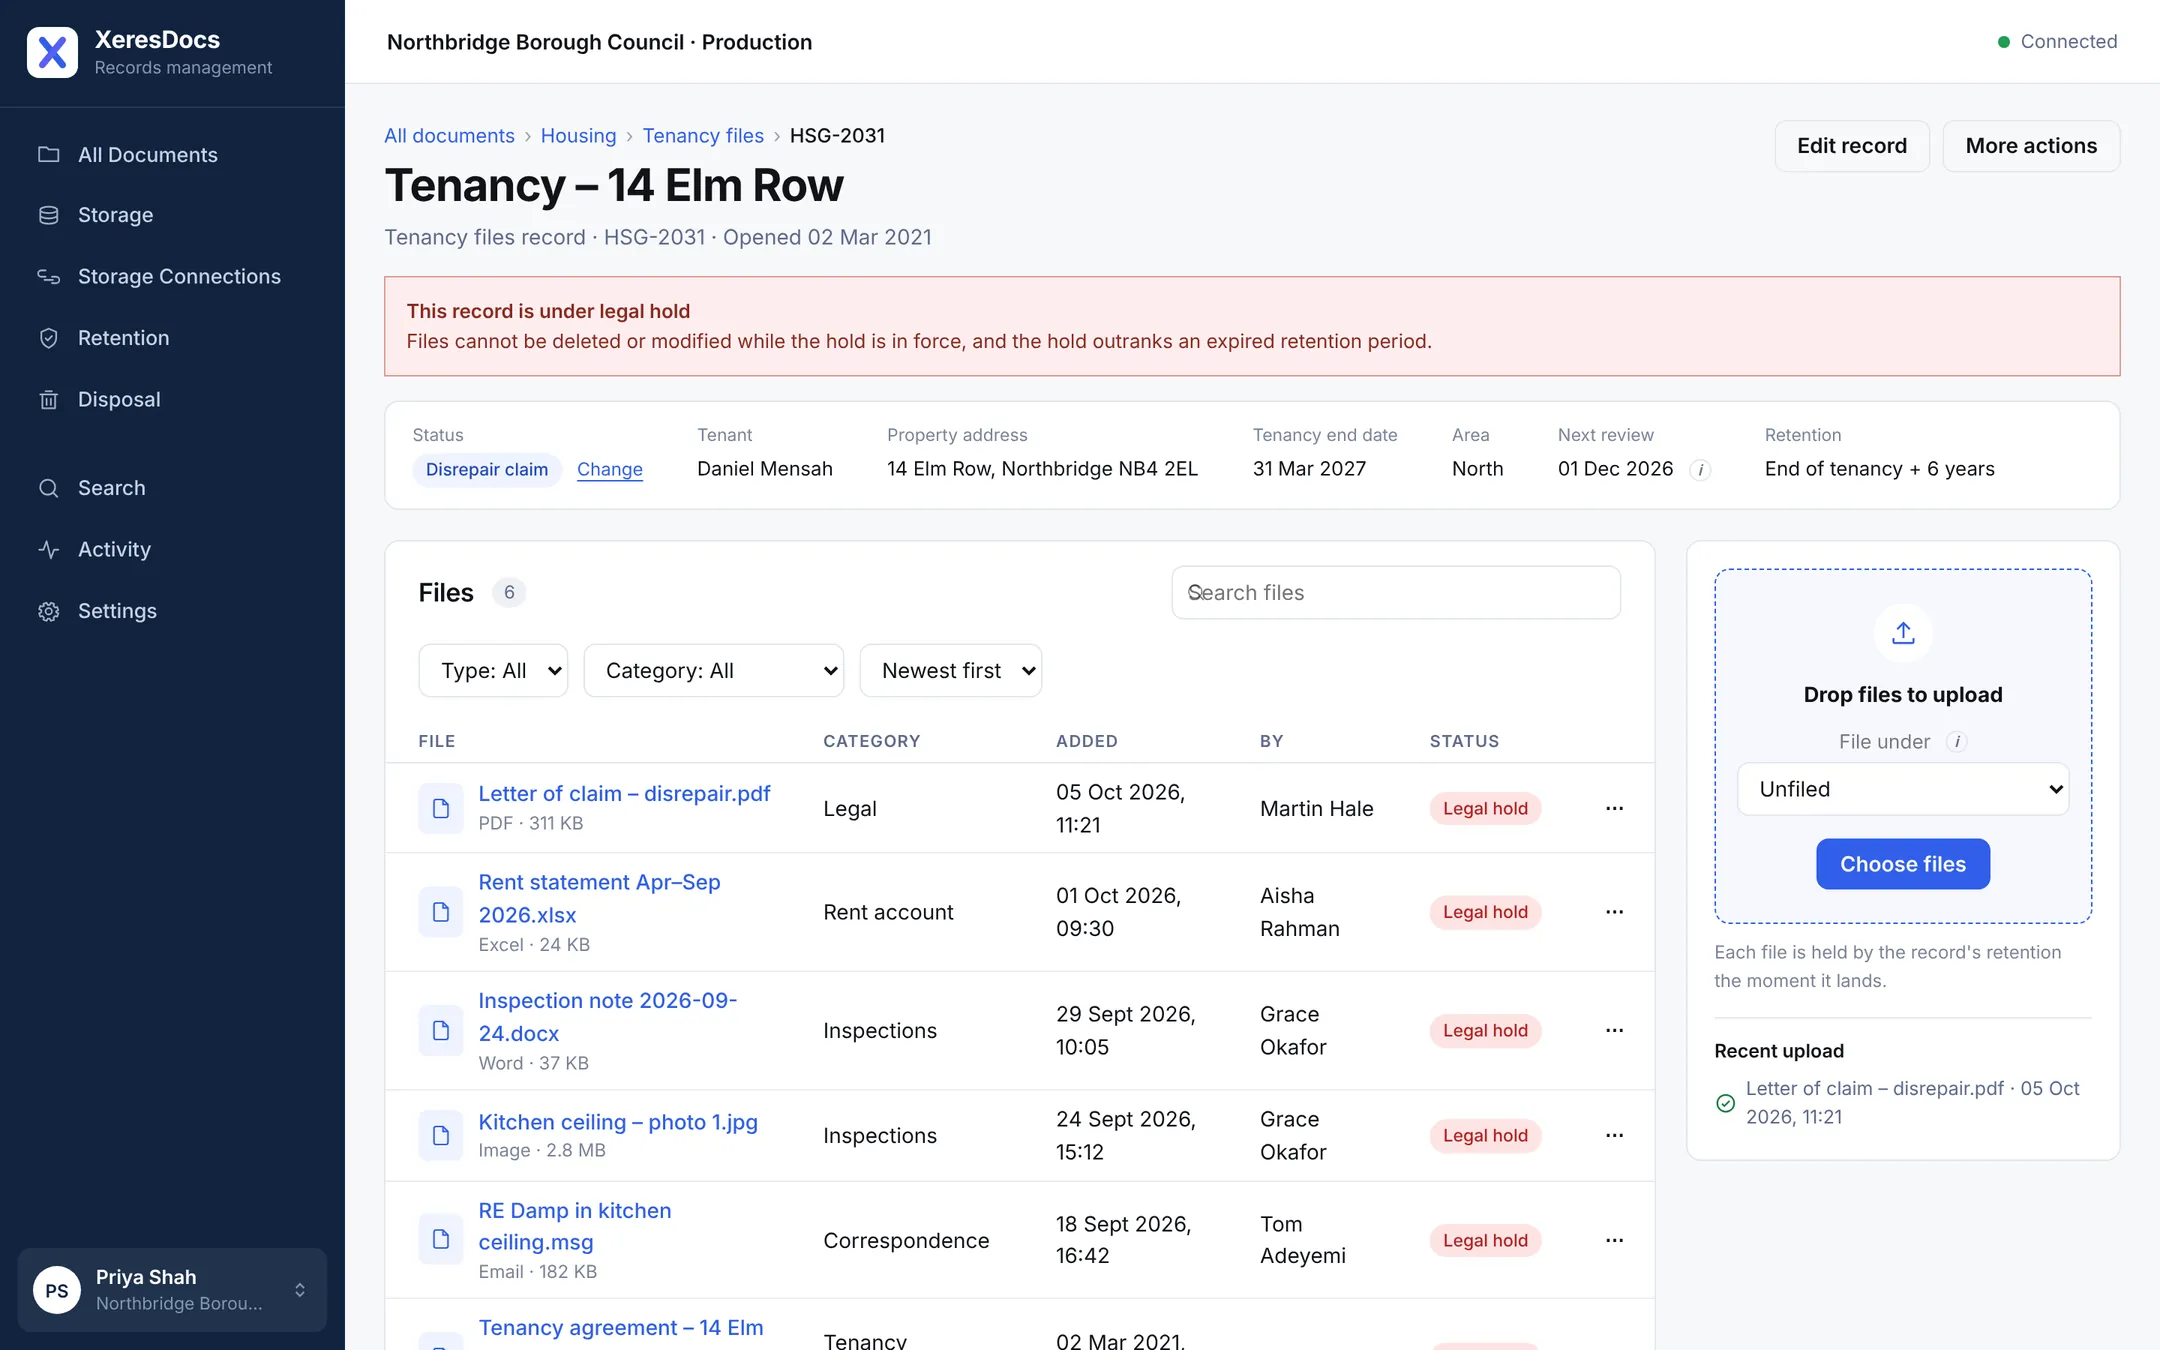2160x1350 pixels.
Task: Follow the Tenancy files breadcrumb link
Action: pyautogui.click(x=703, y=135)
